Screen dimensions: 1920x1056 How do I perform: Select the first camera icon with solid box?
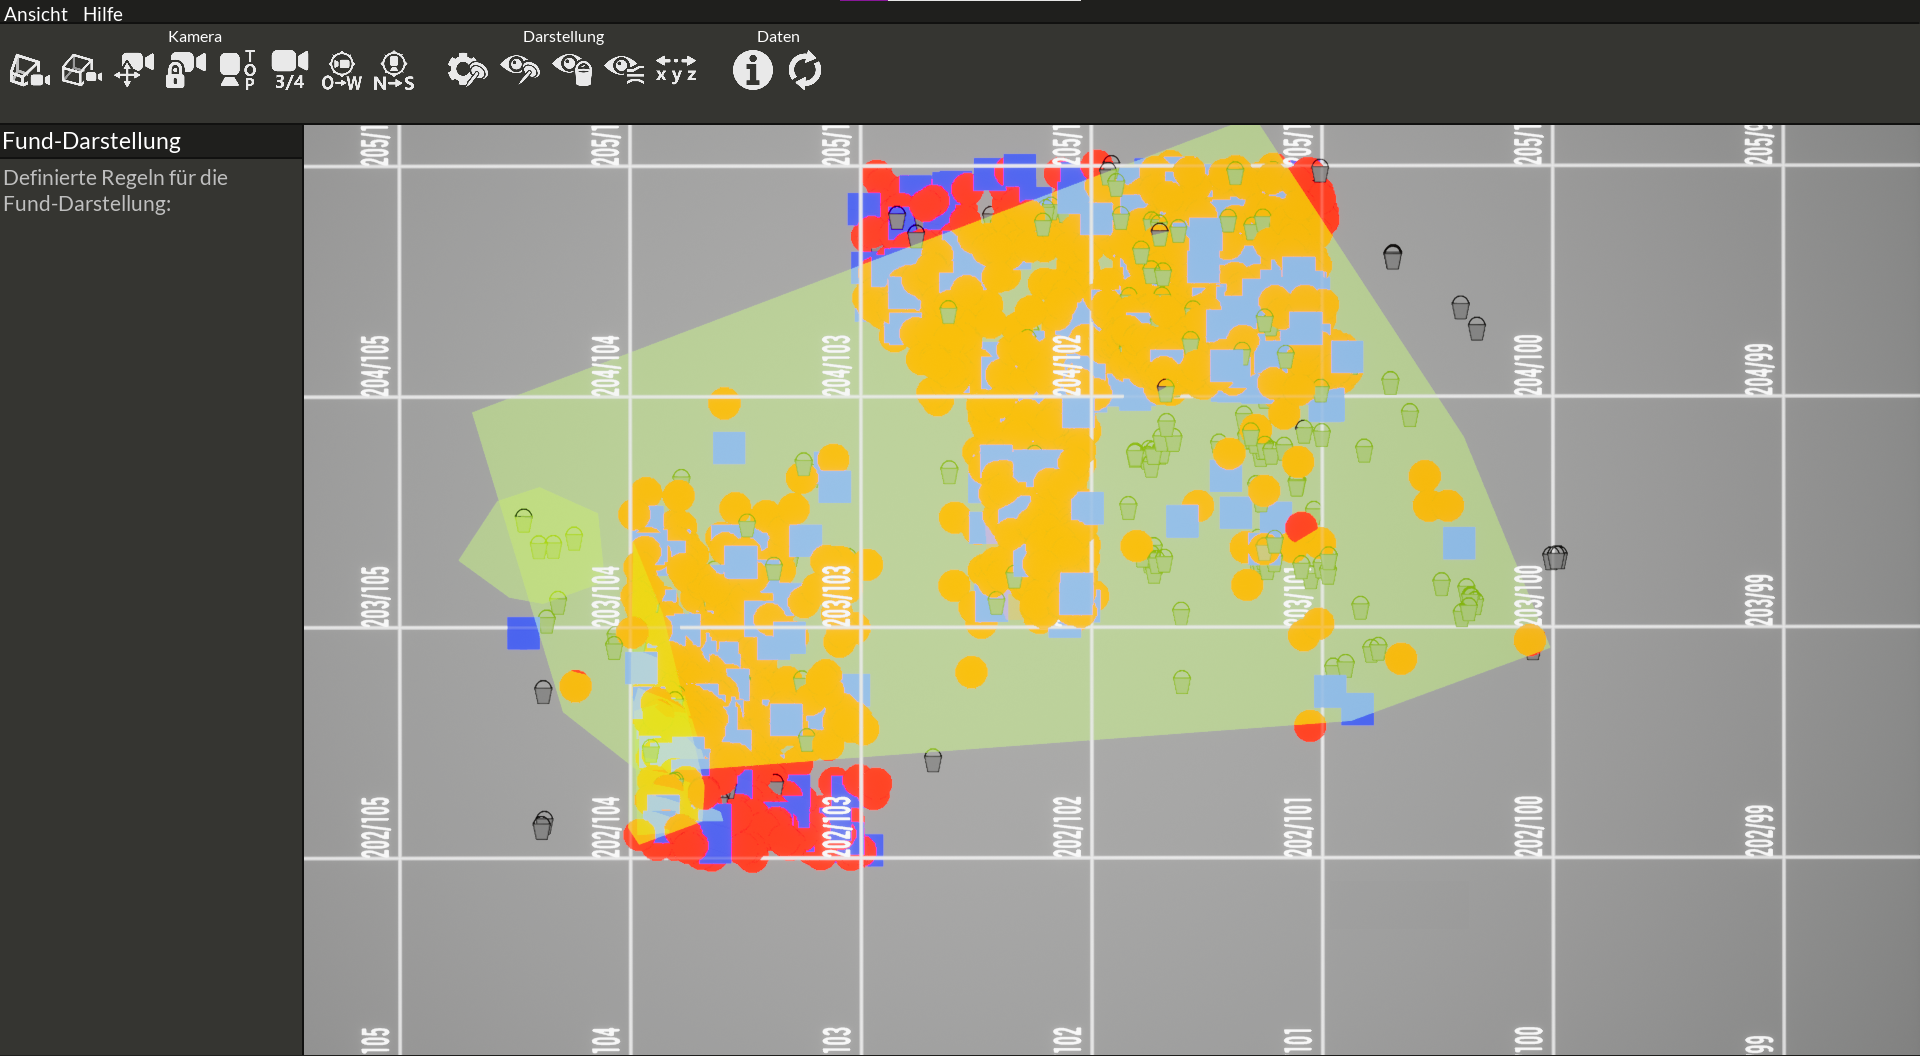tap(30, 71)
